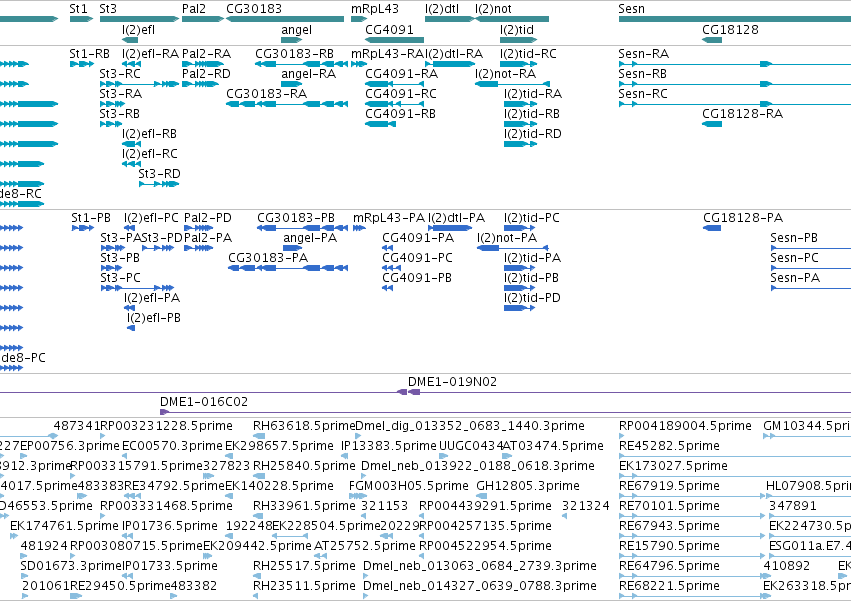This screenshot has height=601, width=851.
Task: Click transcript label "l(2)efl-RA"
Action: pos(150,54)
